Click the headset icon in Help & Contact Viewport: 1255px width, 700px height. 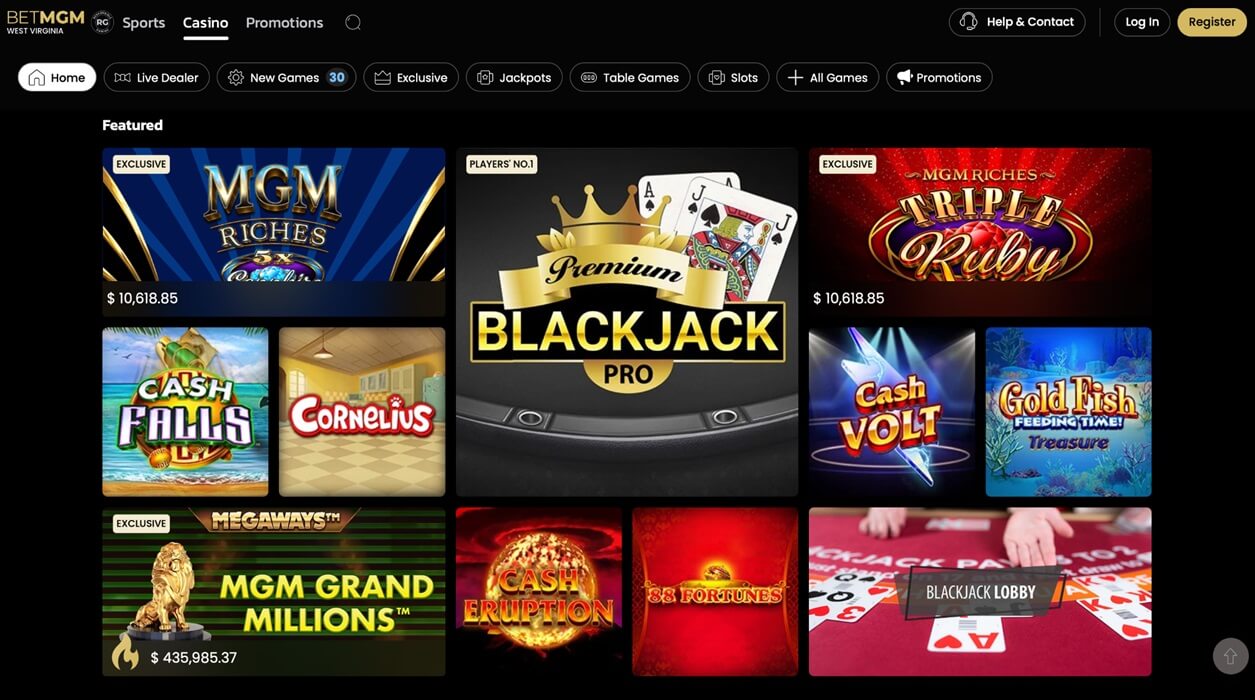pos(968,22)
